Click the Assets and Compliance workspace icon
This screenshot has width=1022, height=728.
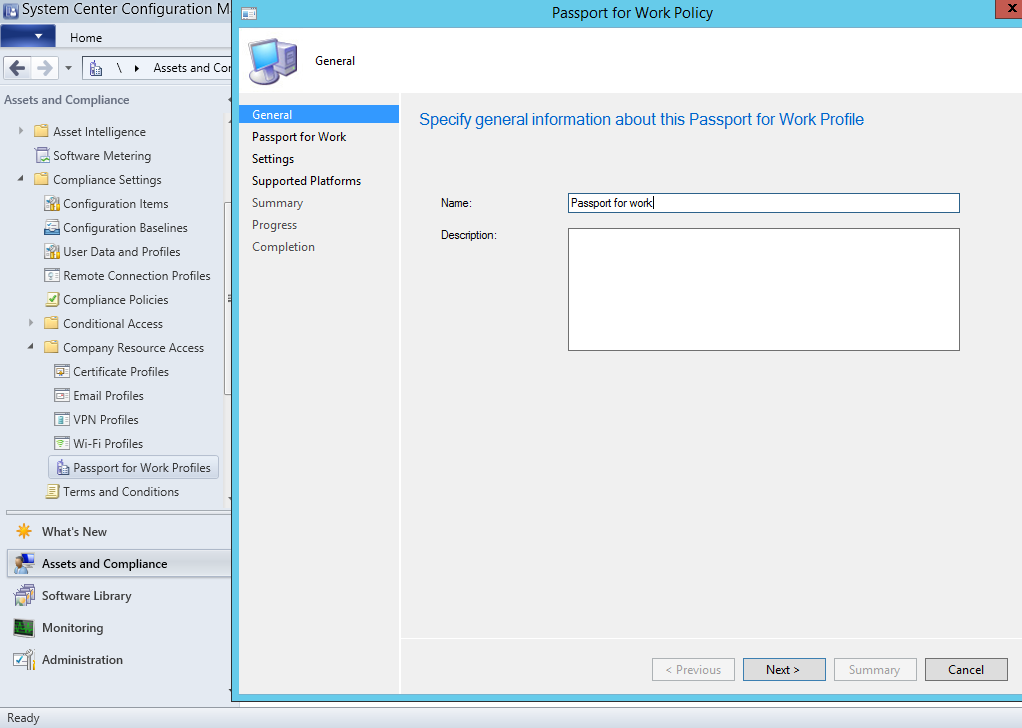pyautogui.click(x=24, y=563)
